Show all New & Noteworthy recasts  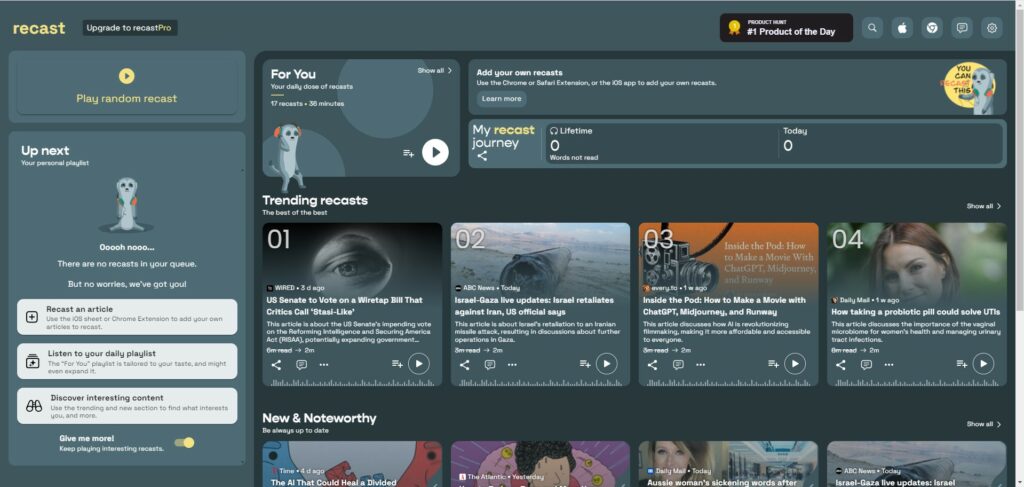pyautogui.click(x=984, y=424)
